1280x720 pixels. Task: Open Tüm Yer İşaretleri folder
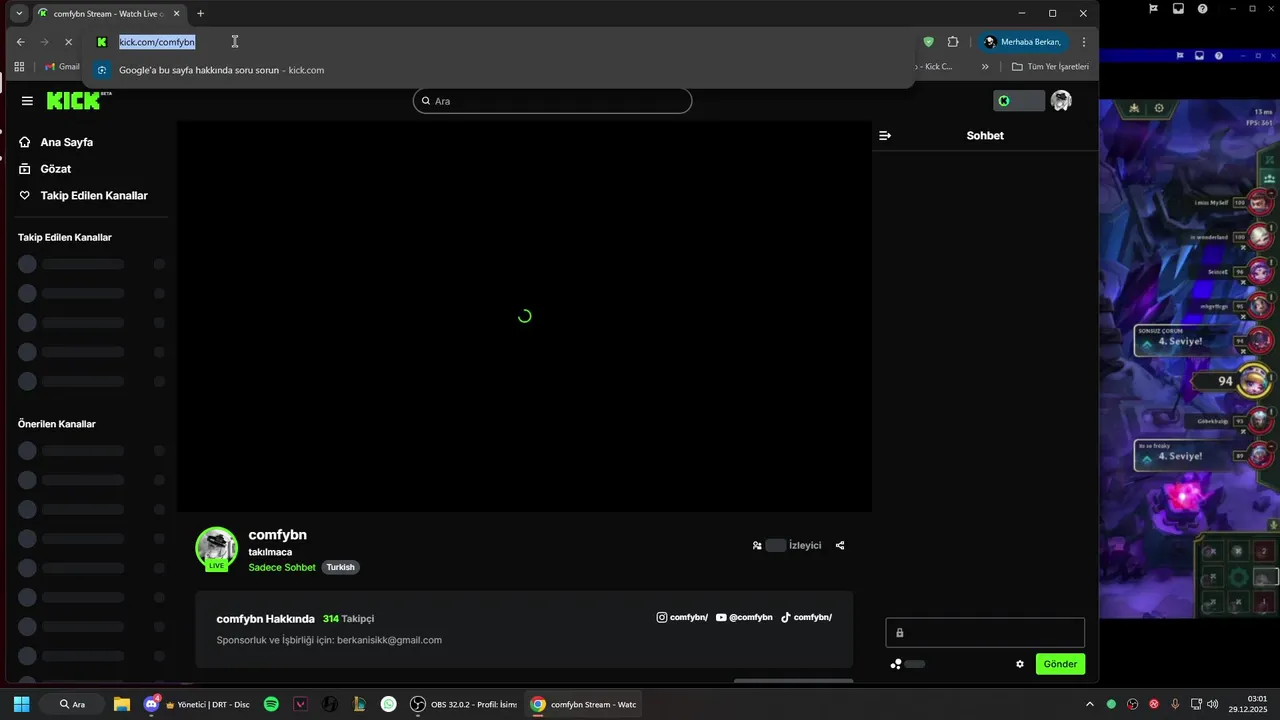(1050, 67)
